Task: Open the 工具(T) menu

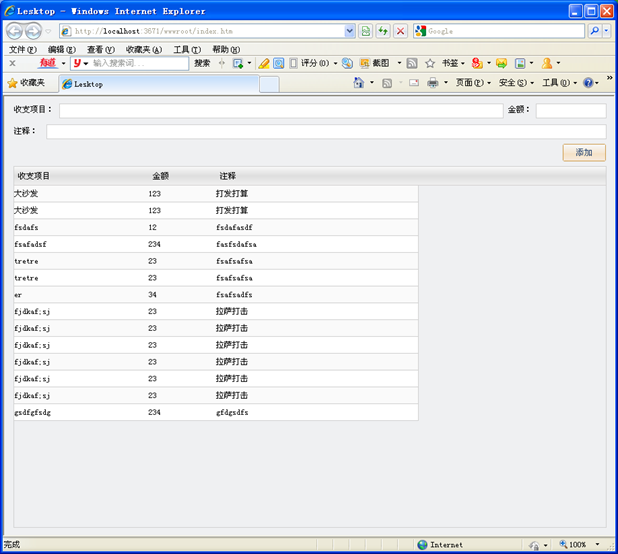Action: (187, 50)
